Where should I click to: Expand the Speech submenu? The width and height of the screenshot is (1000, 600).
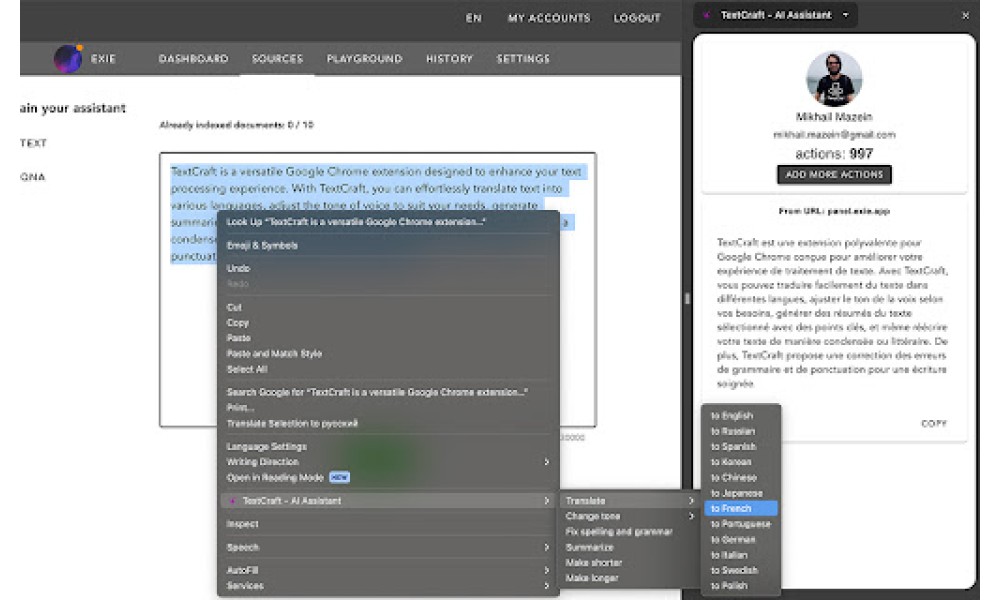coord(388,547)
